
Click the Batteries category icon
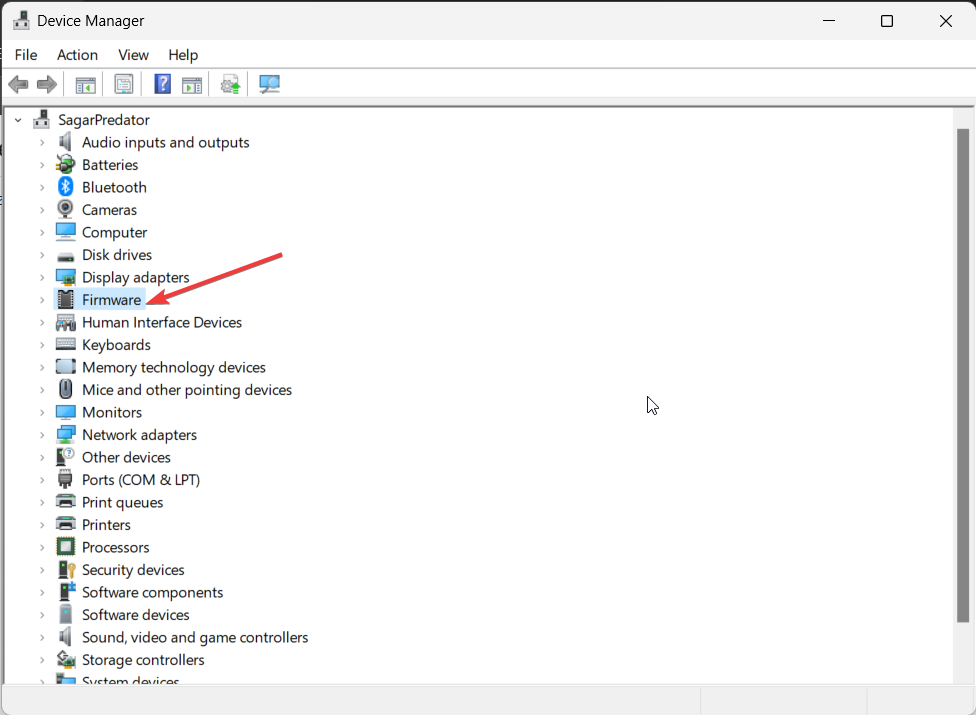(x=65, y=164)
